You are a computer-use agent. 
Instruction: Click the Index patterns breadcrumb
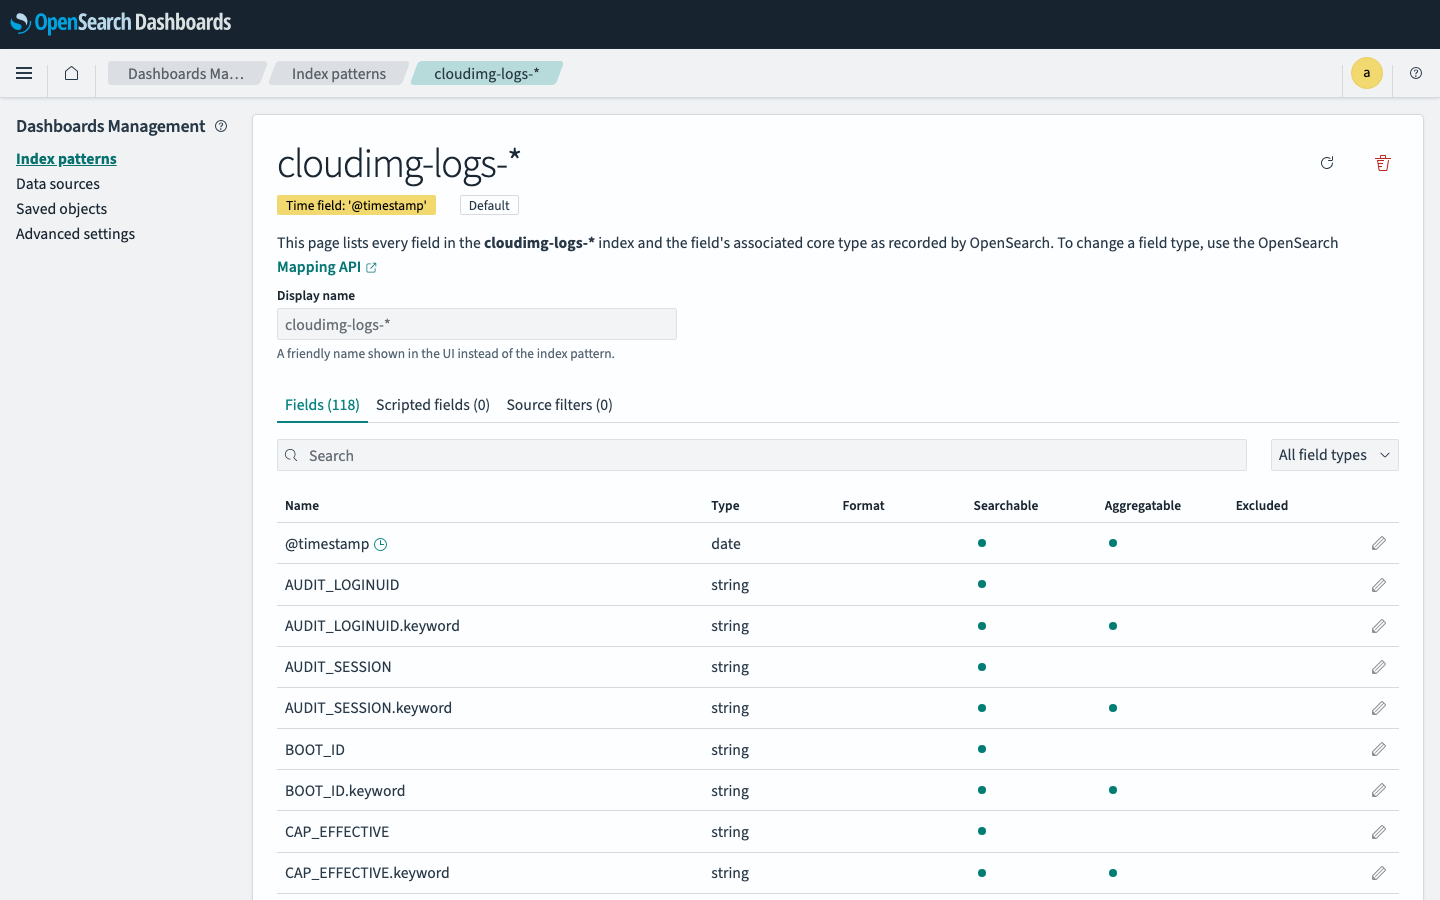tap(339, 73)
